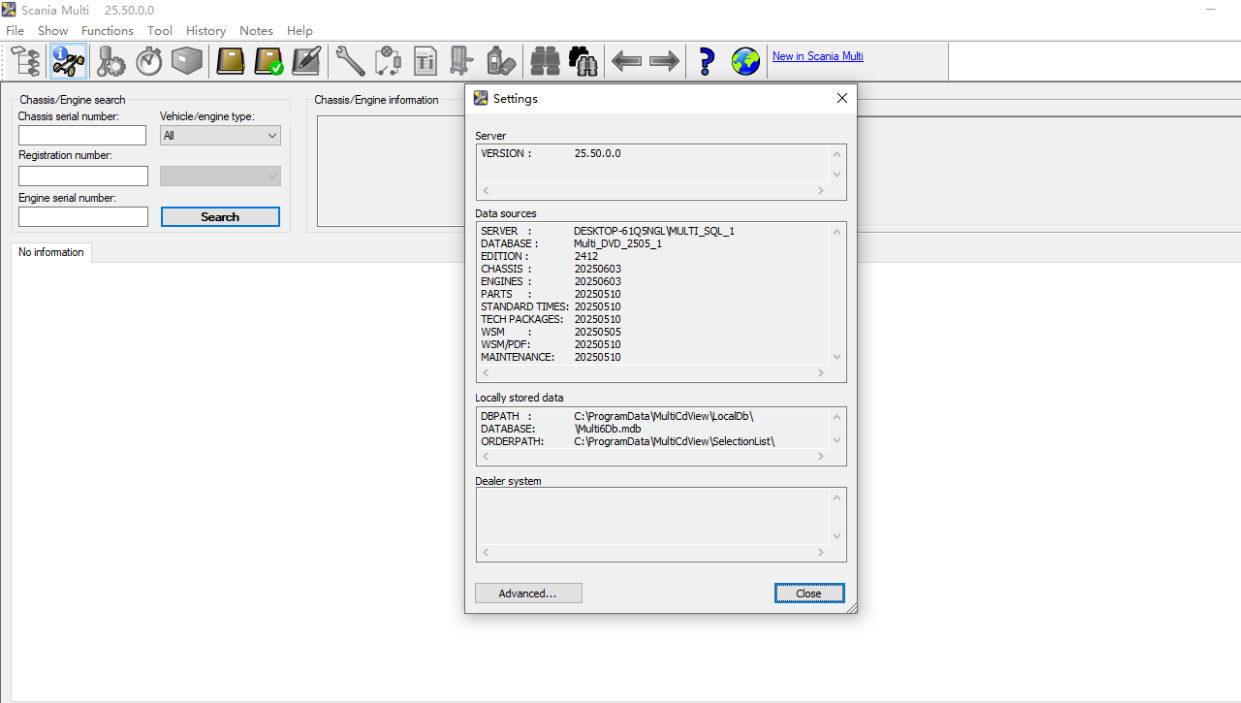Screen dimensions: 1241x703
Task: Select the oil bottle icon
Action: [x=500, y=62]
